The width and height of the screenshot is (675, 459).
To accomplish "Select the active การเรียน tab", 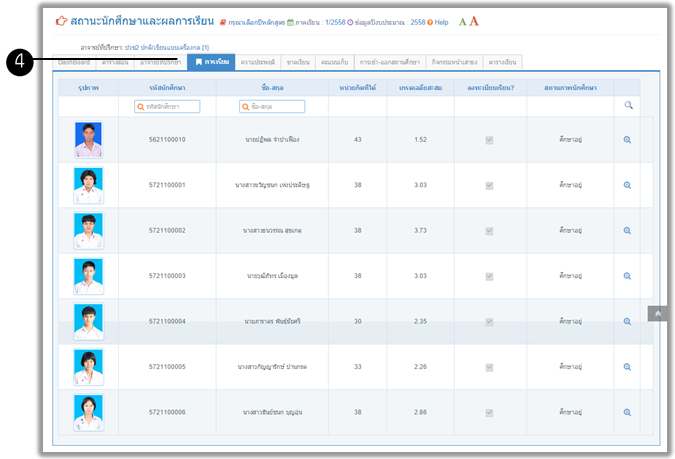I will [212, 62].
